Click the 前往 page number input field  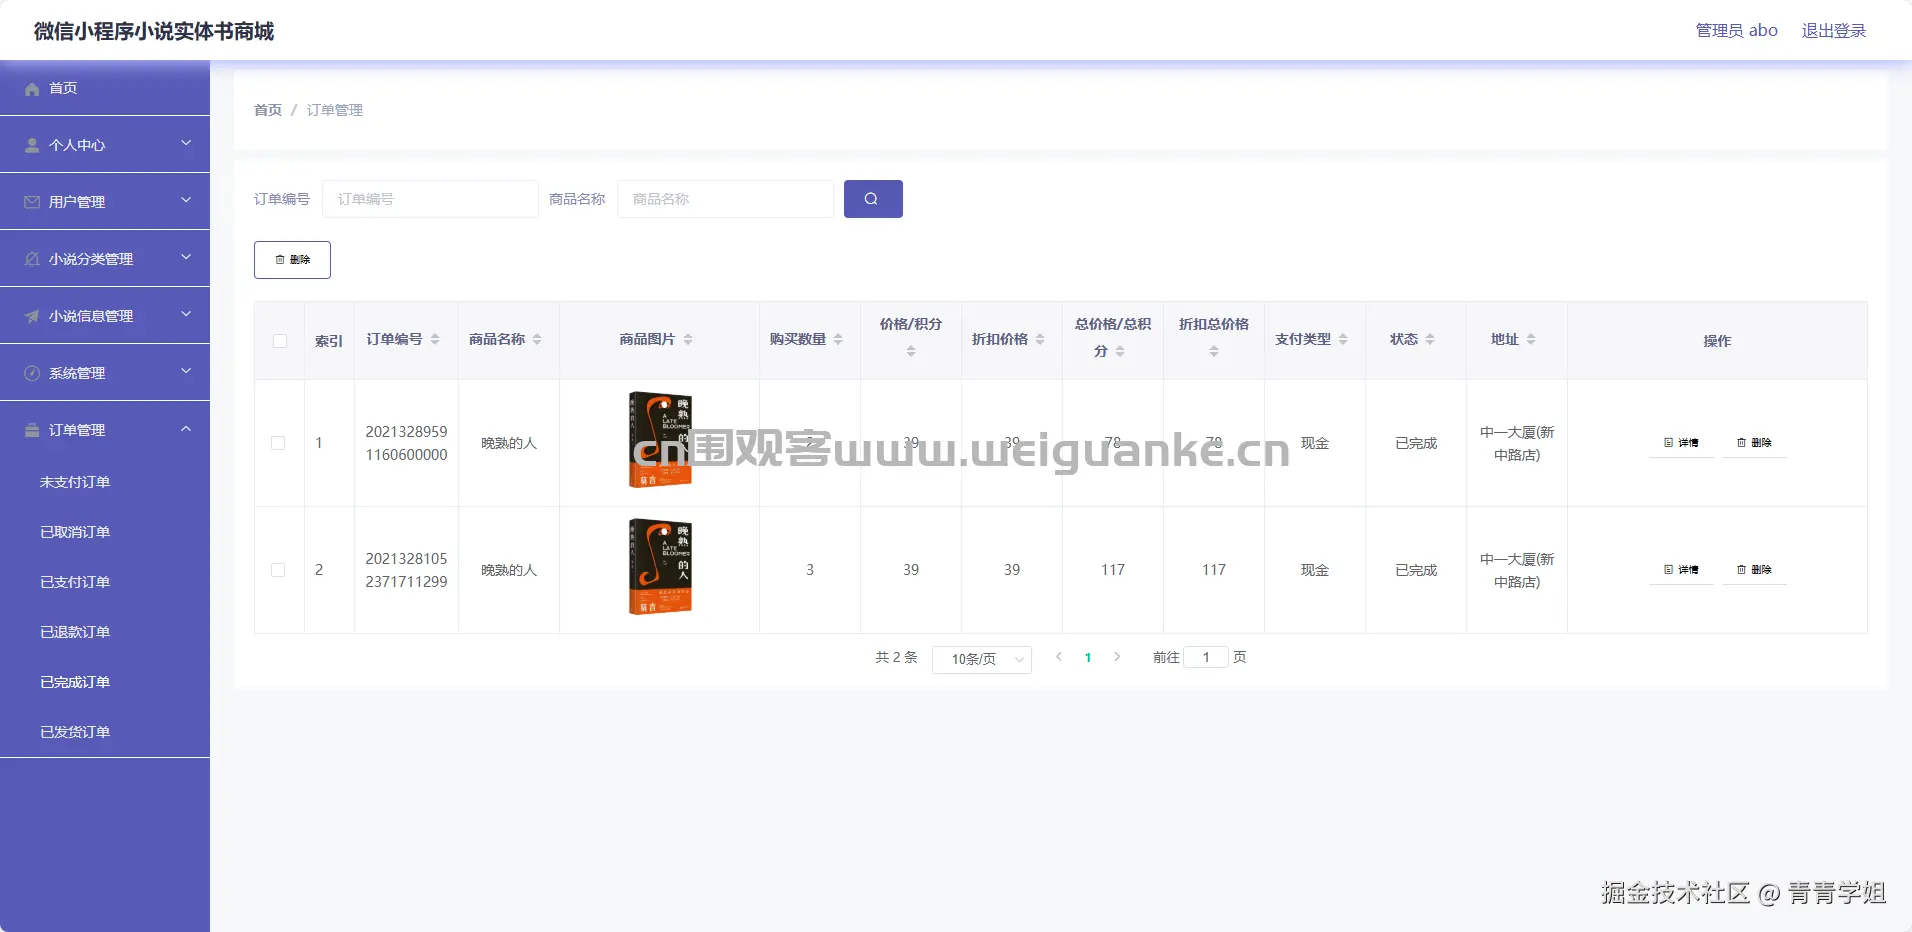point(1207,657)
